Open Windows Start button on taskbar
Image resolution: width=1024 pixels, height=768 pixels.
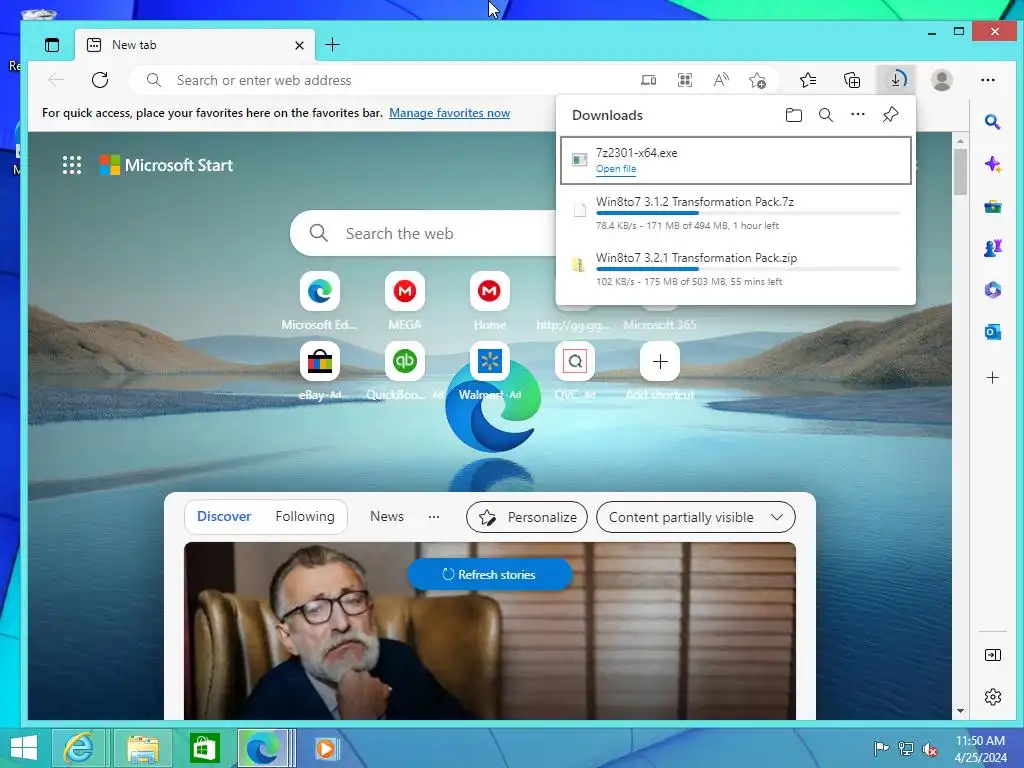(x=24, y=748)
